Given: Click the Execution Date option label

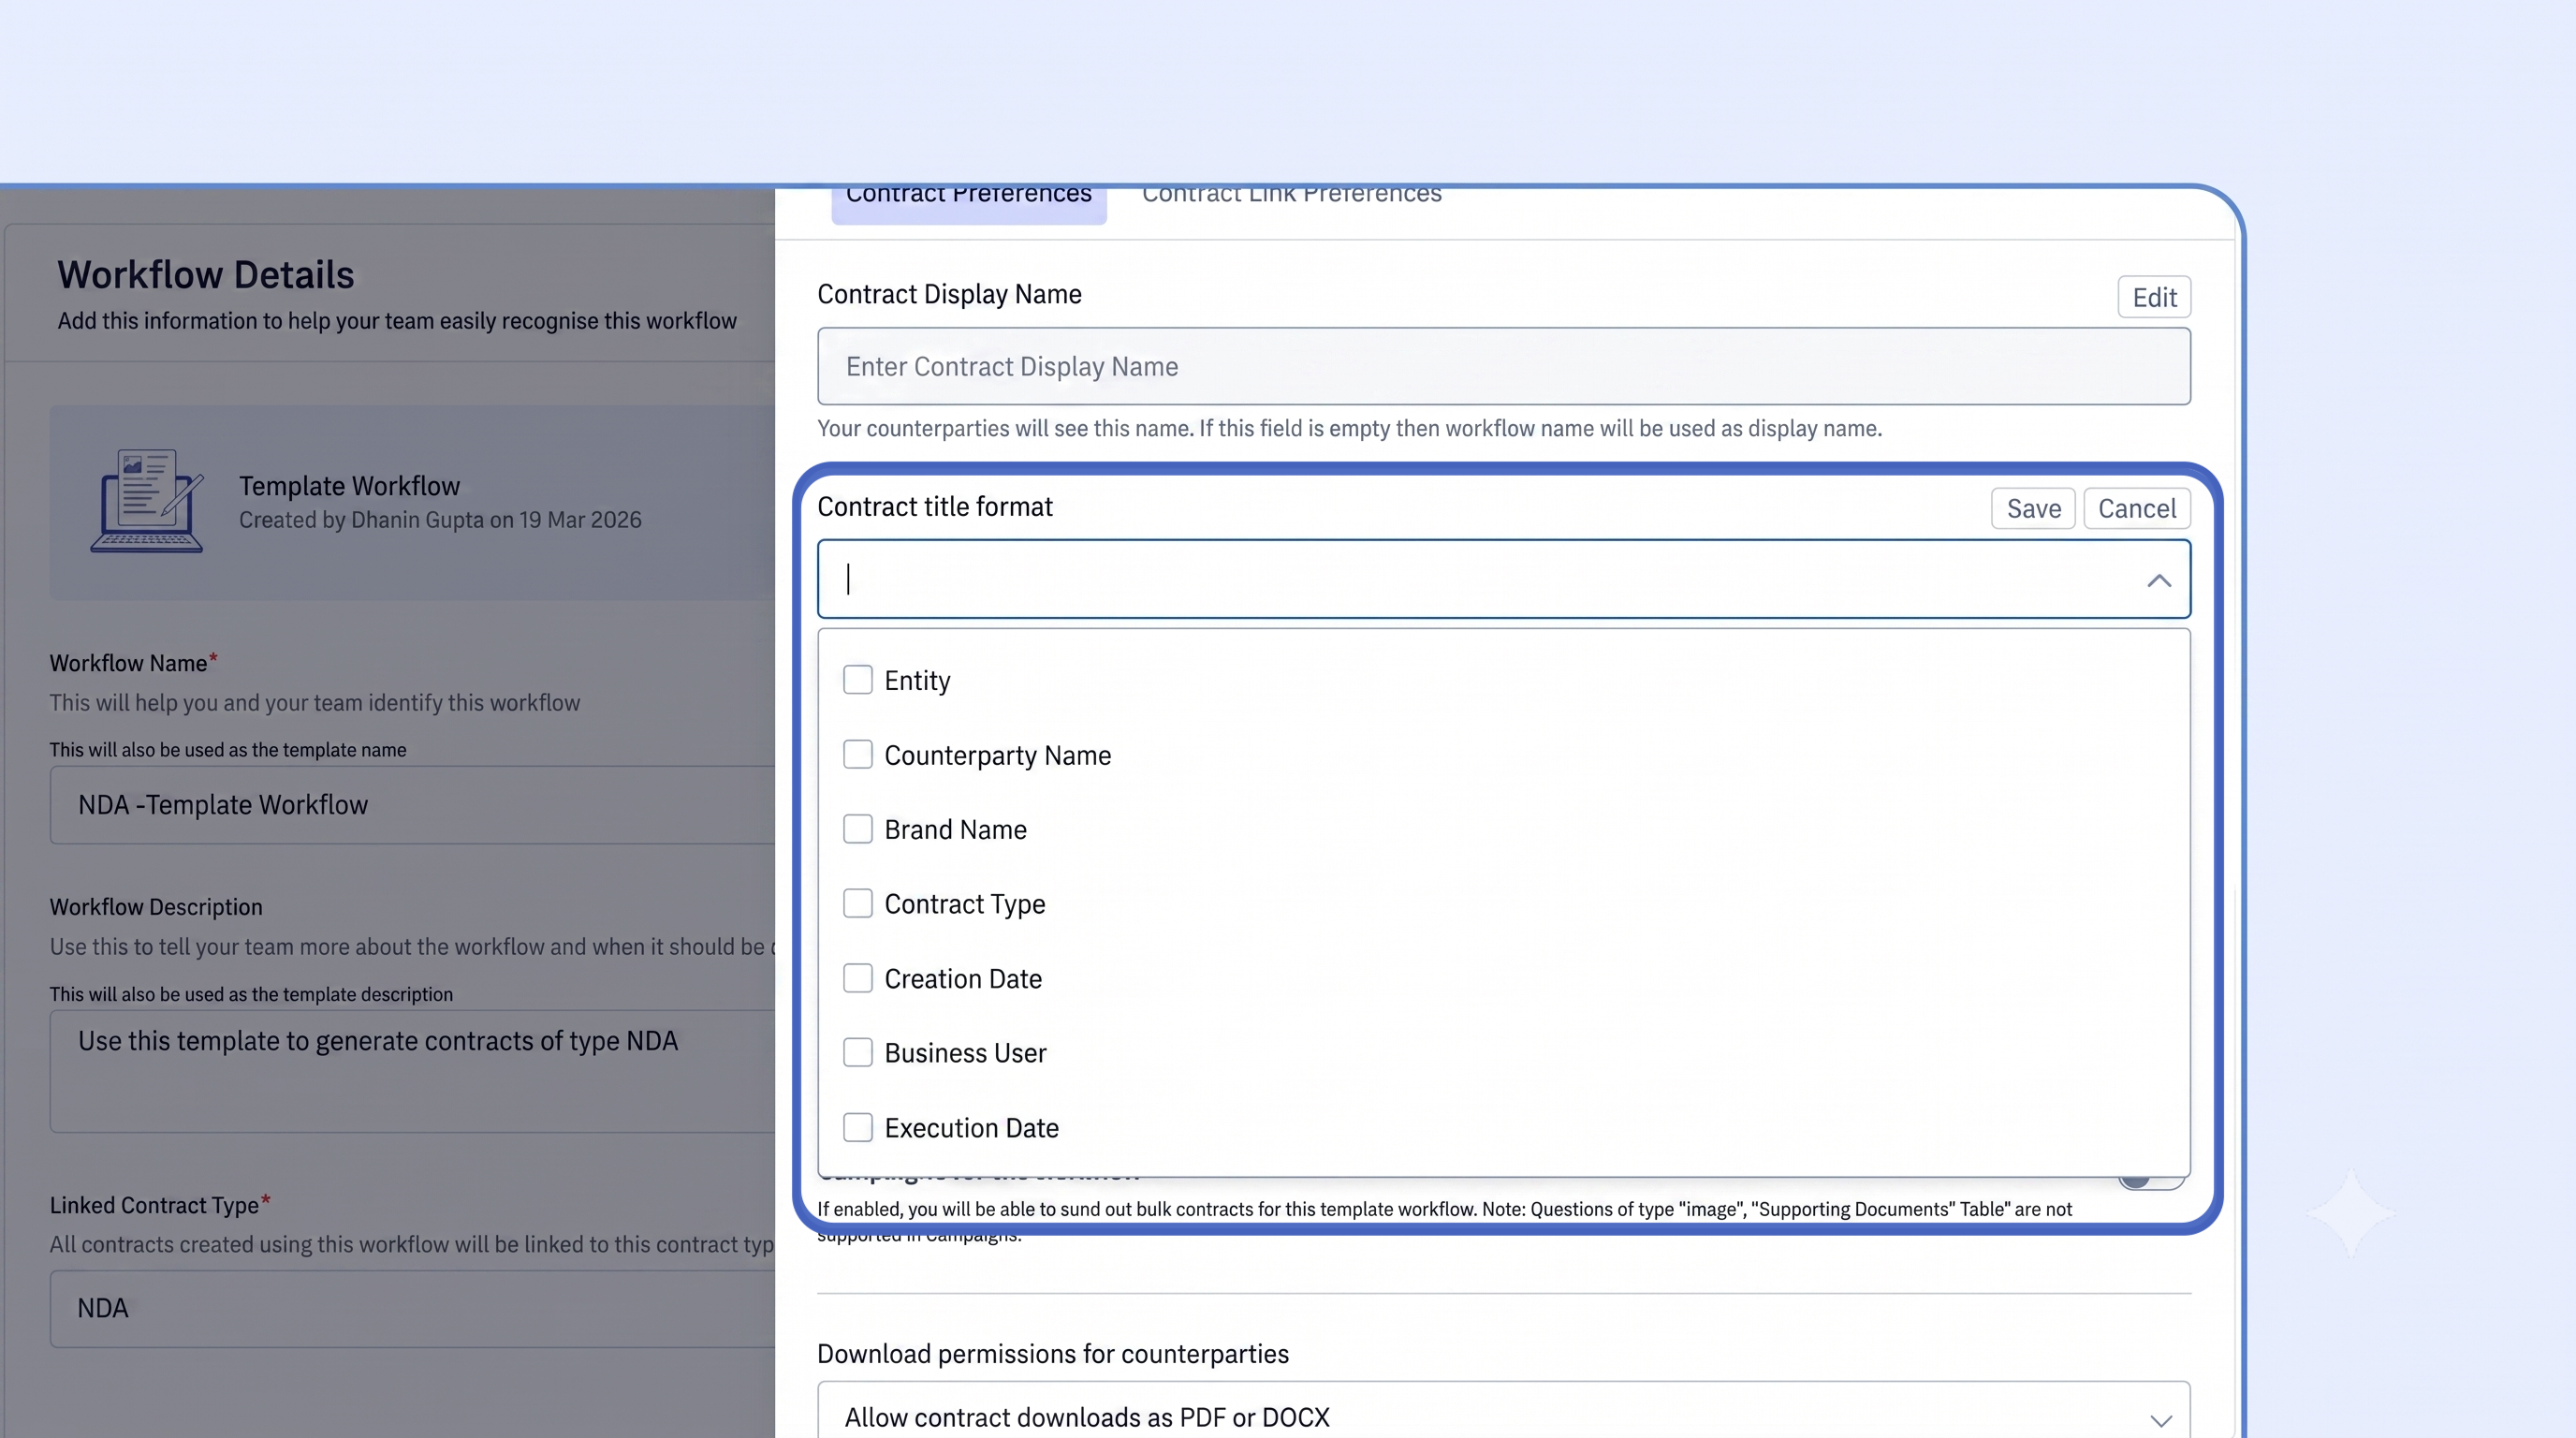Looking at the screenshot, I should 971,1128.
